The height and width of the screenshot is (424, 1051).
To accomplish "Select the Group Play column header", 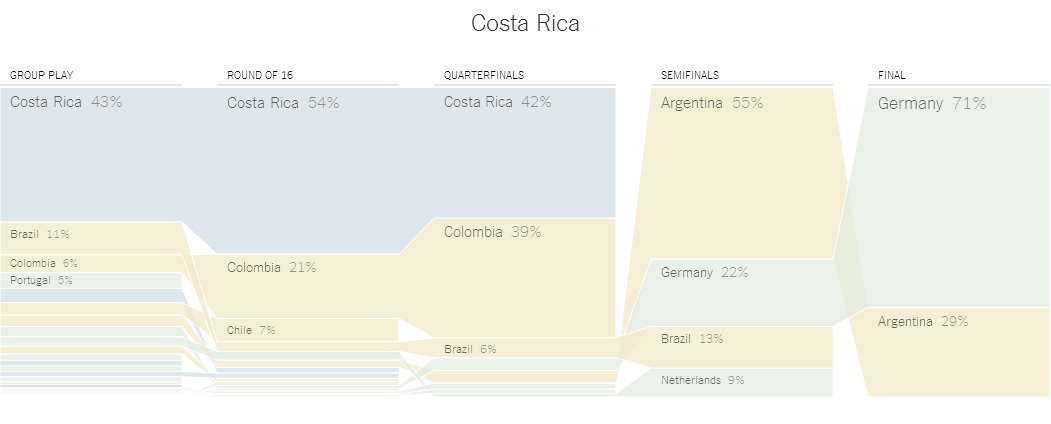I will click(42, 75).
